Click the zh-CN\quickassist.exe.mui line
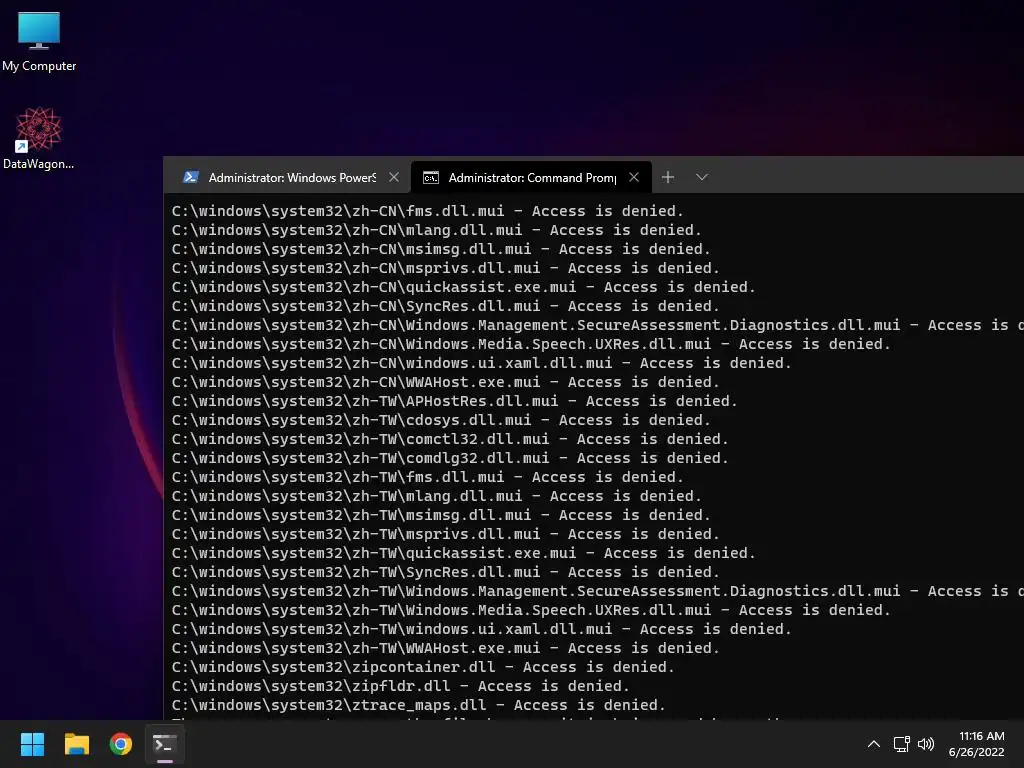The width and height of the screenshot is (1024, 768). [464, 287]
